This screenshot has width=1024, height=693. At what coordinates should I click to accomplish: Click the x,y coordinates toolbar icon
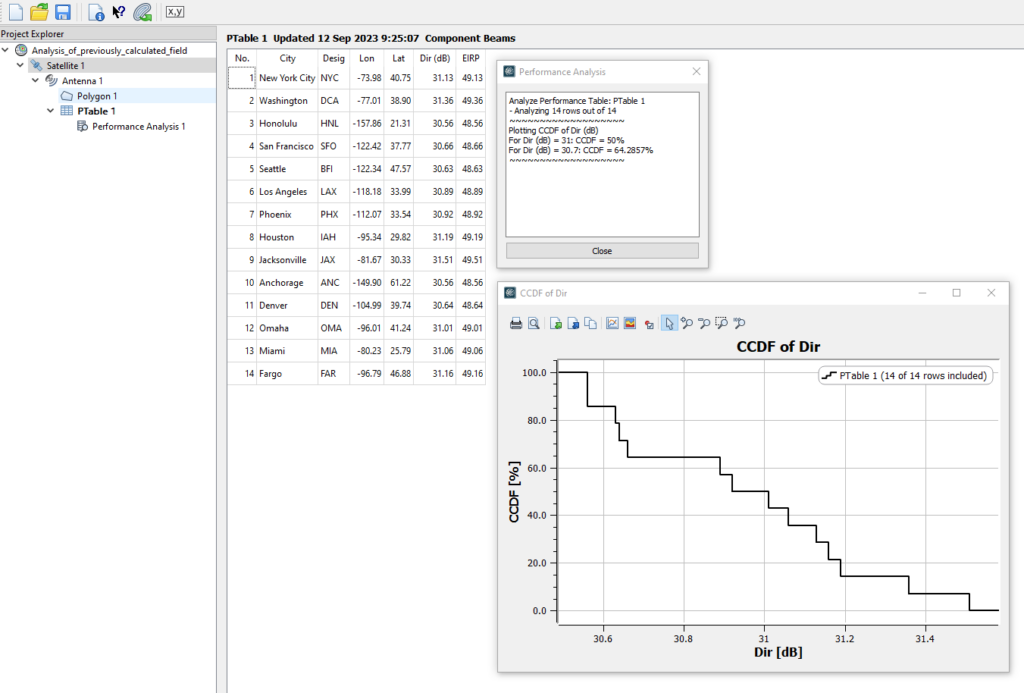pos(174,12)
